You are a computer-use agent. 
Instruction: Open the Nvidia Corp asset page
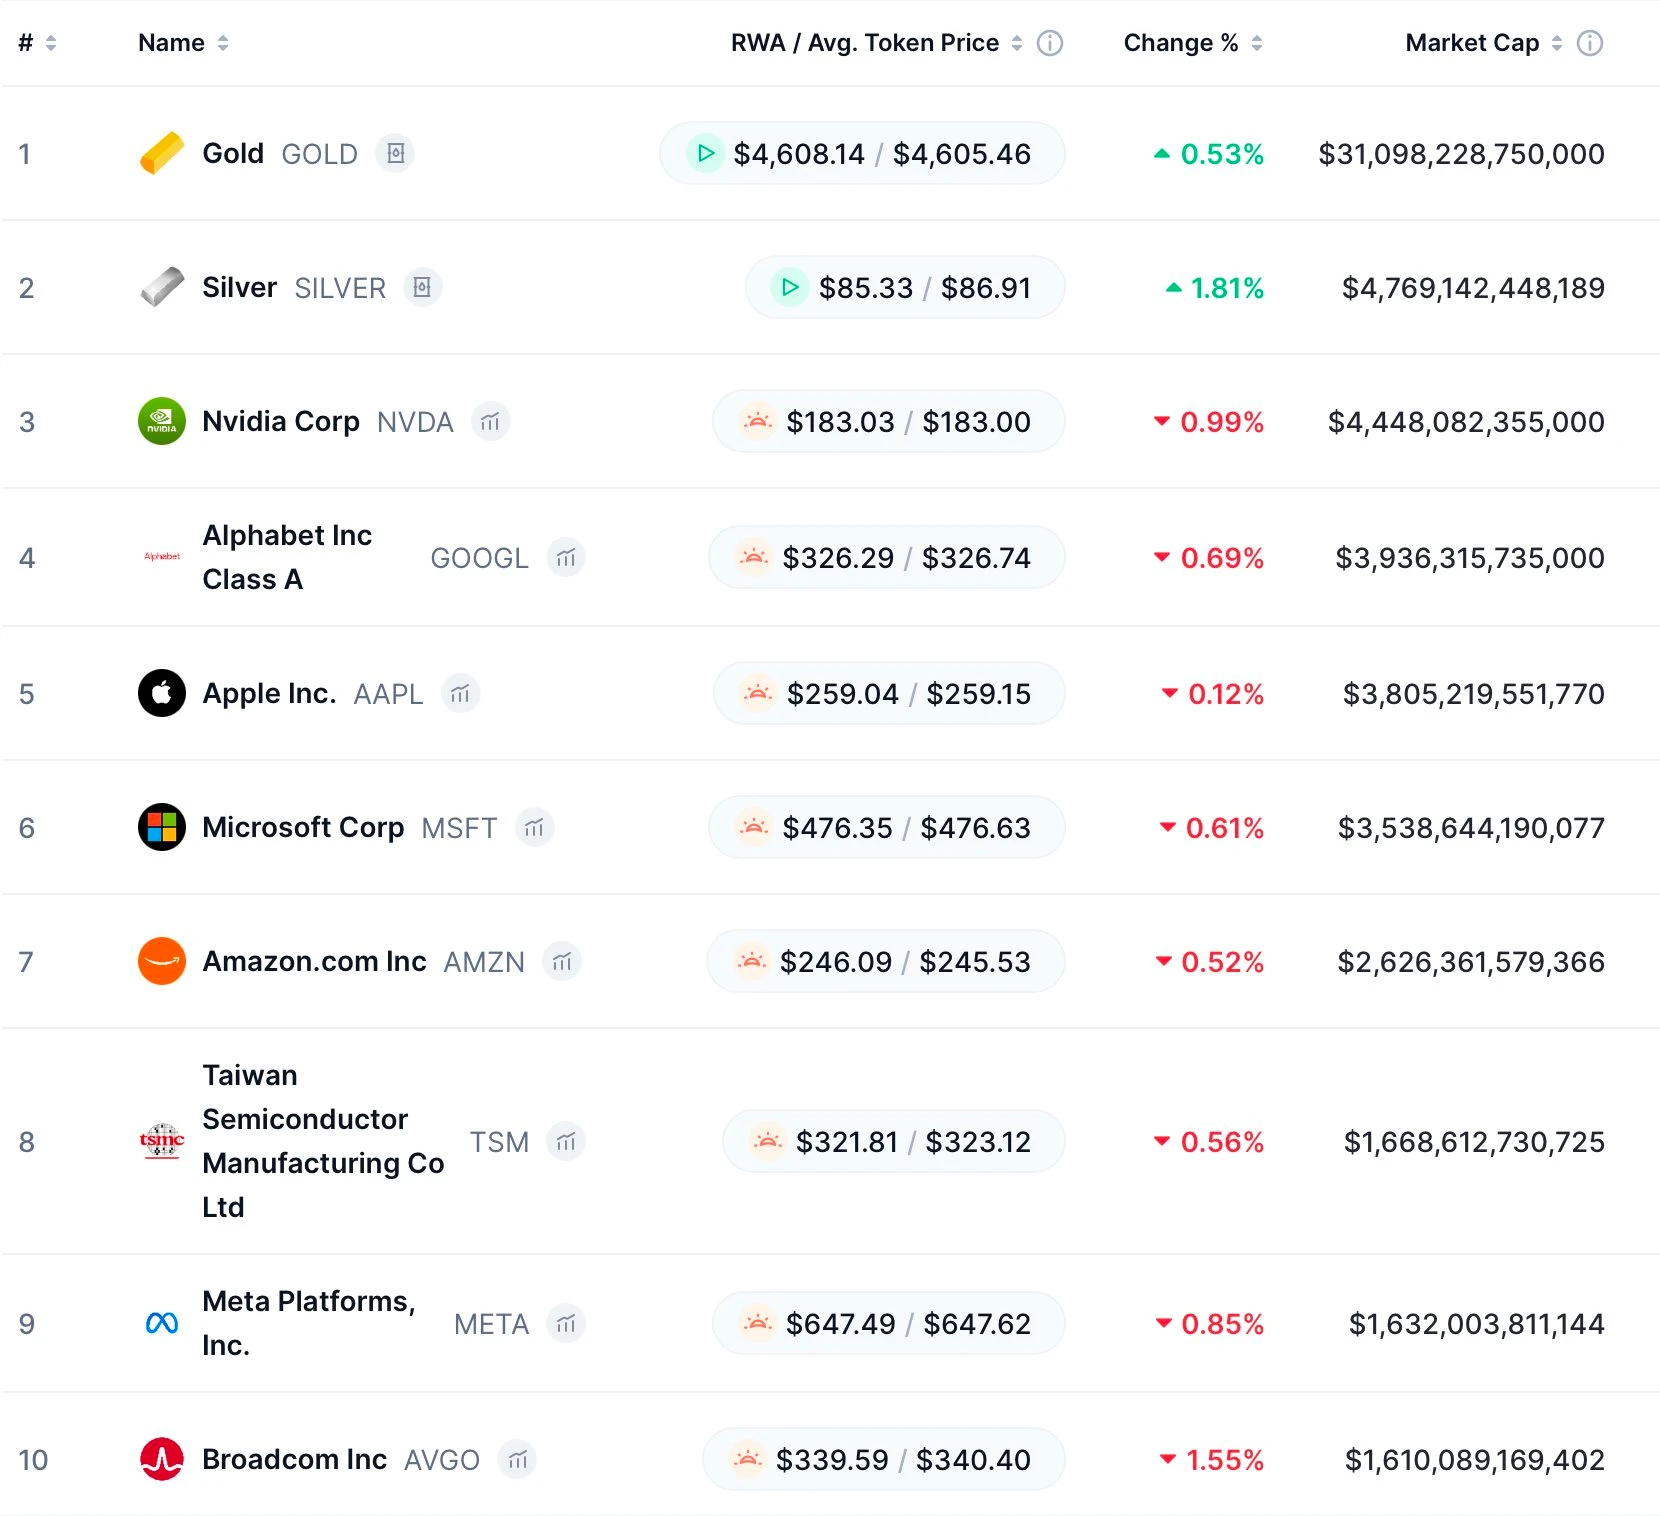click(x=280, y=422)
